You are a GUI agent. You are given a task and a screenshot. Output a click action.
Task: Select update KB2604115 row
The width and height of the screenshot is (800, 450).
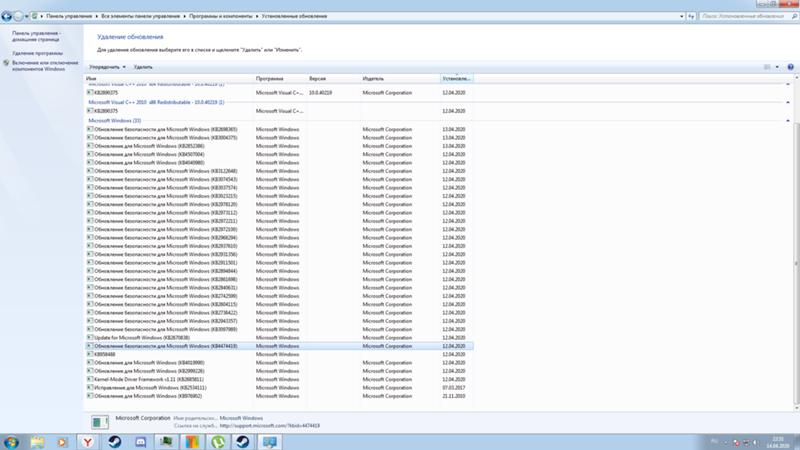click(x=279, y=305)
